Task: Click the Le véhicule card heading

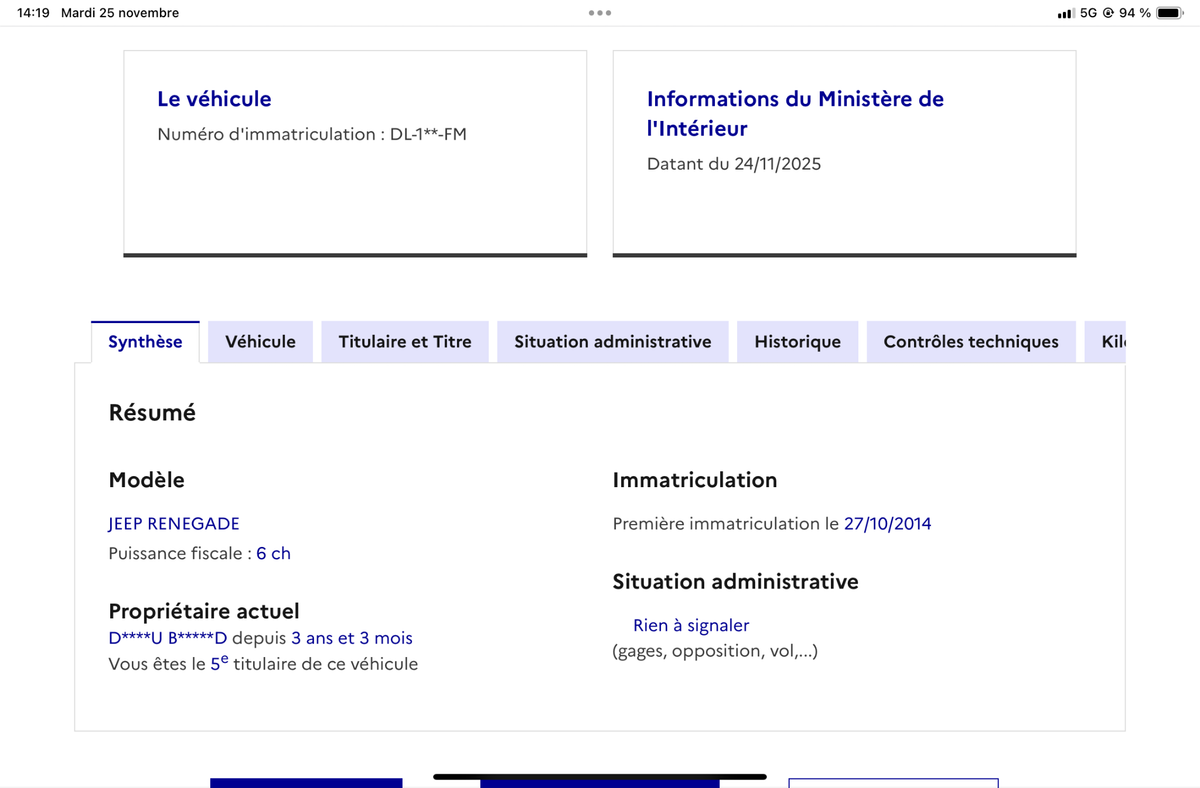Action: (214, 99)
